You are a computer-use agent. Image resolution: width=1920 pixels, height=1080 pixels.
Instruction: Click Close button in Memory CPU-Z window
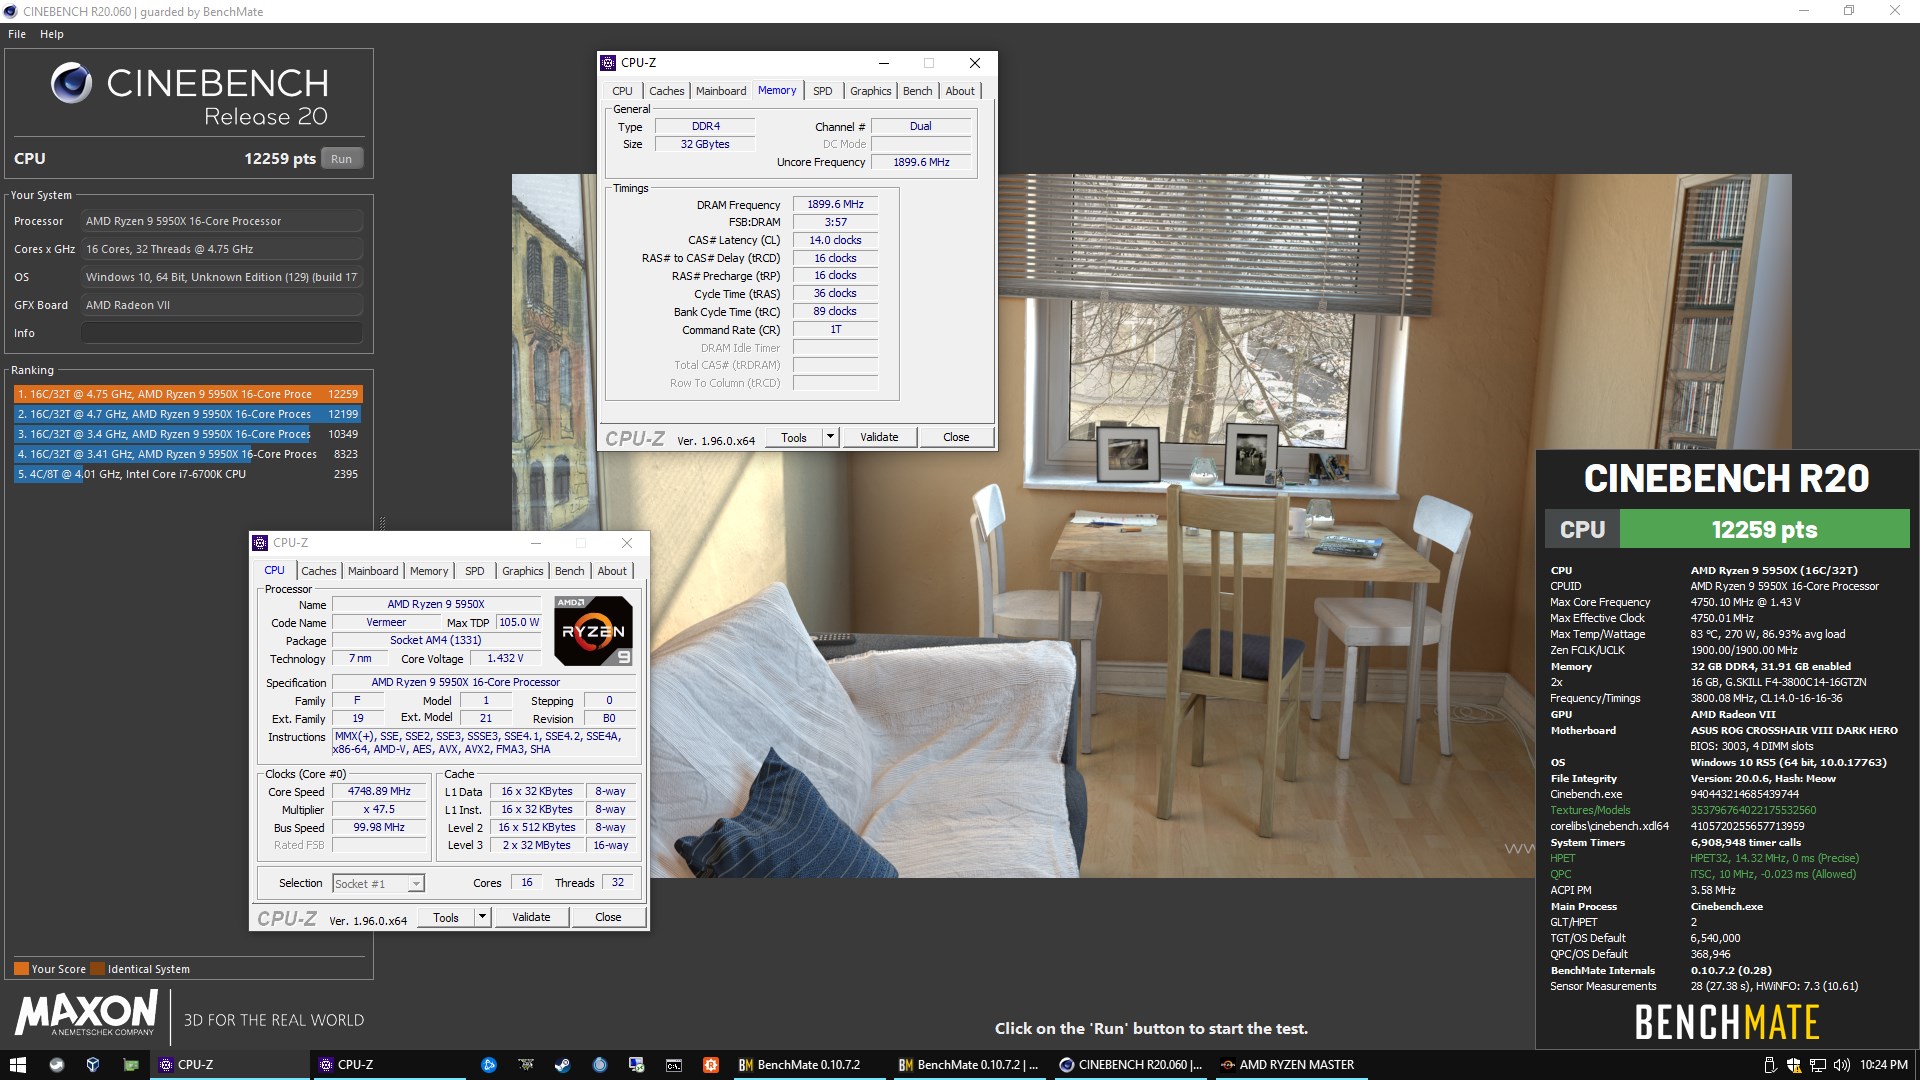point(956,437)
